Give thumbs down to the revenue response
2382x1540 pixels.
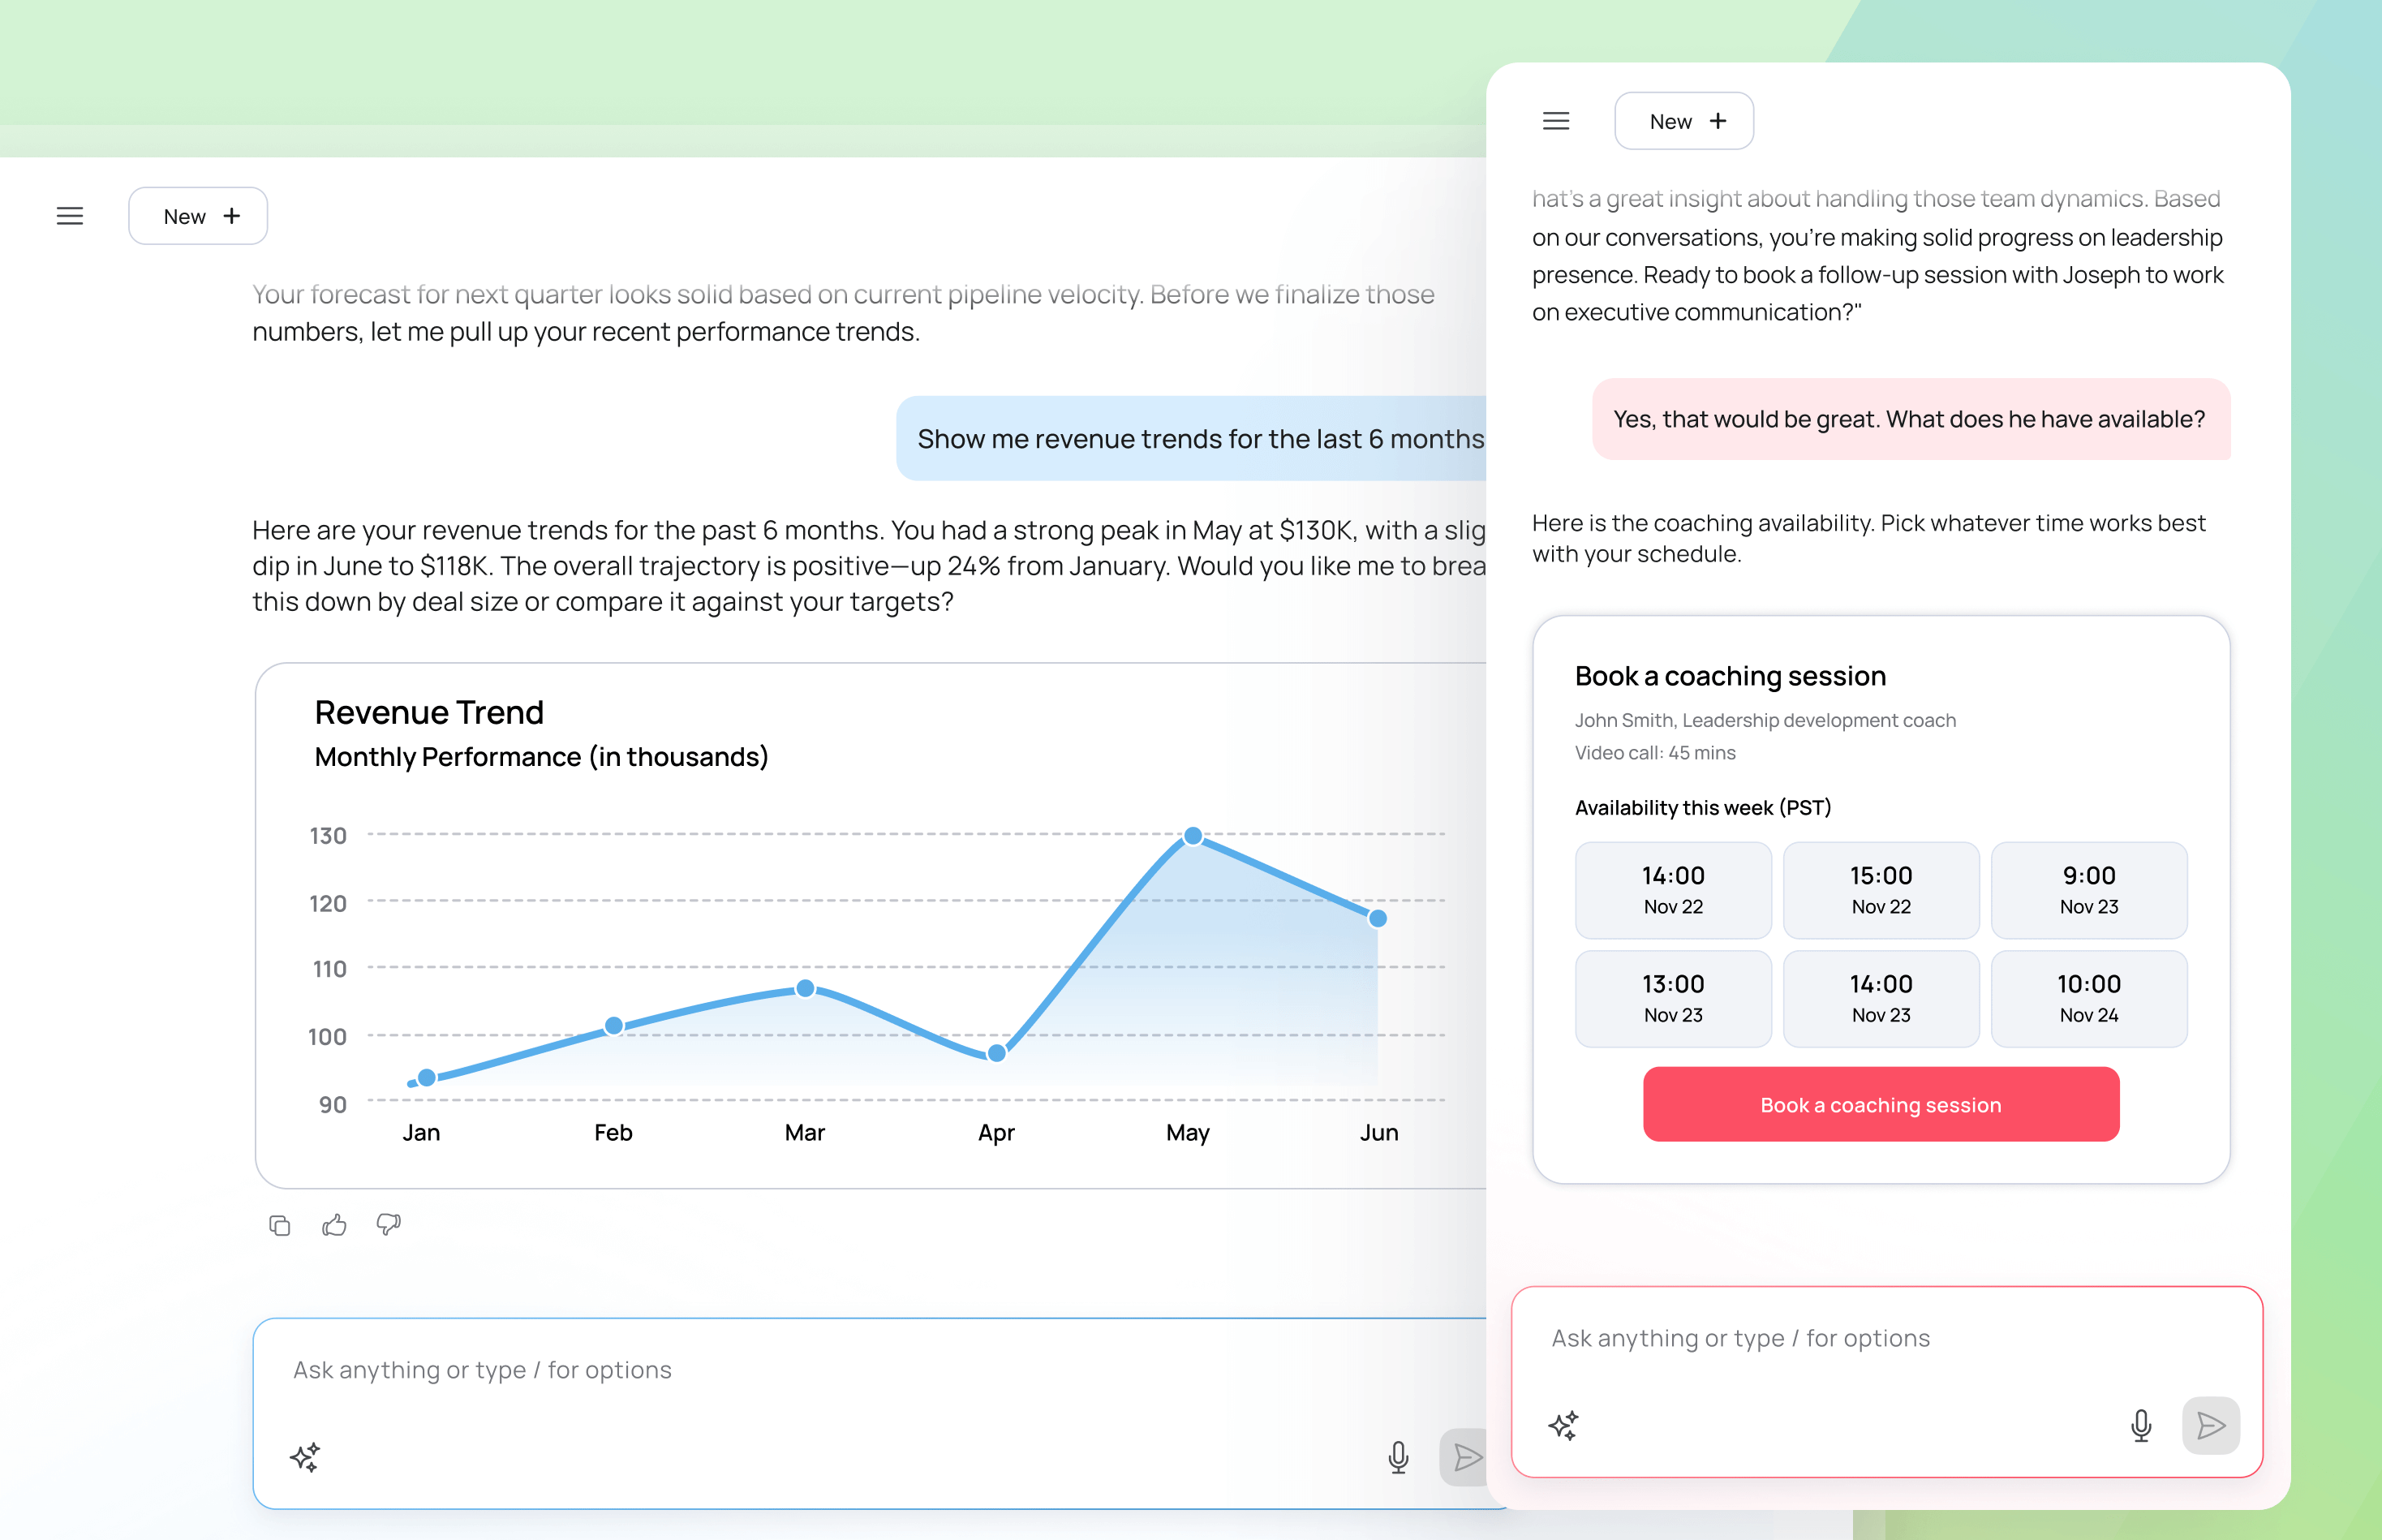tap(389, 1225)
